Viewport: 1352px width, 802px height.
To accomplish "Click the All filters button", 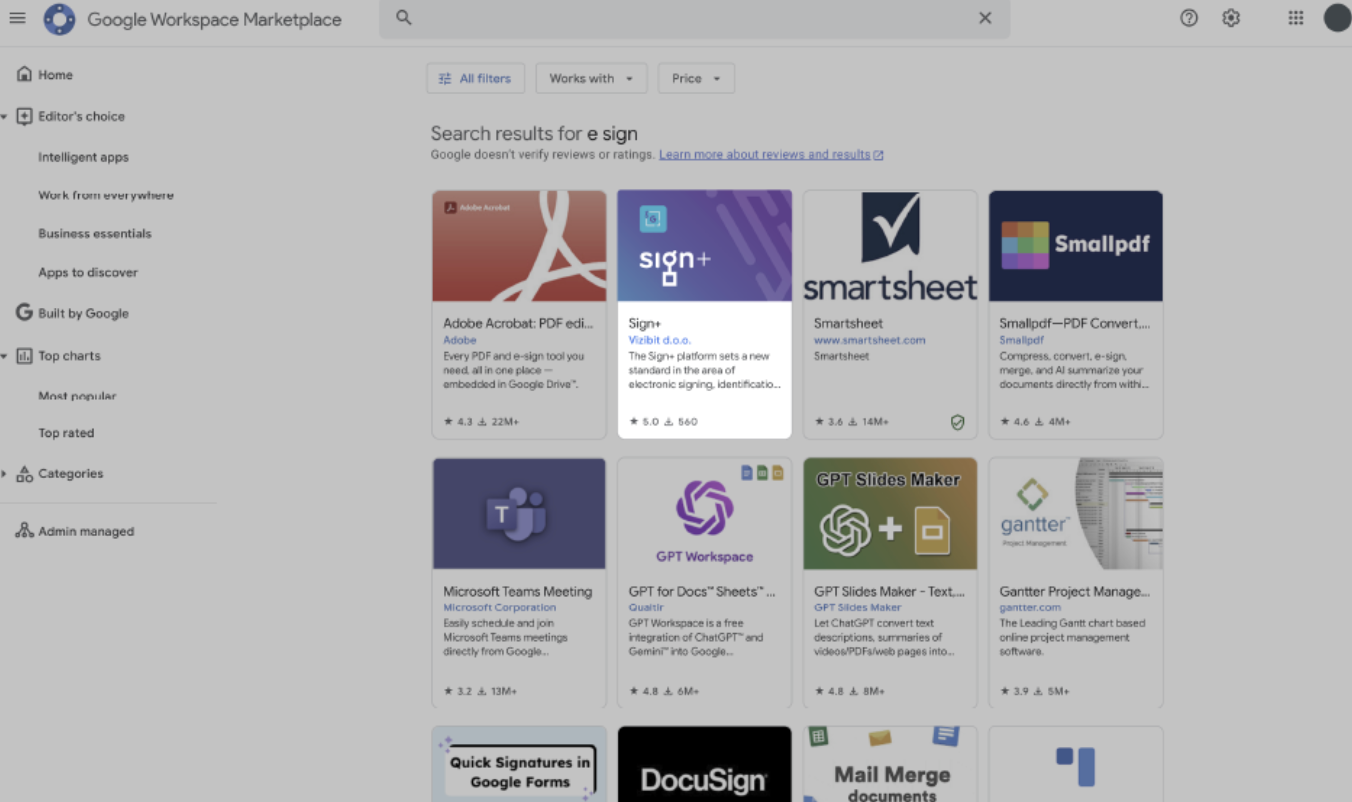I will [x=475, y=78].
